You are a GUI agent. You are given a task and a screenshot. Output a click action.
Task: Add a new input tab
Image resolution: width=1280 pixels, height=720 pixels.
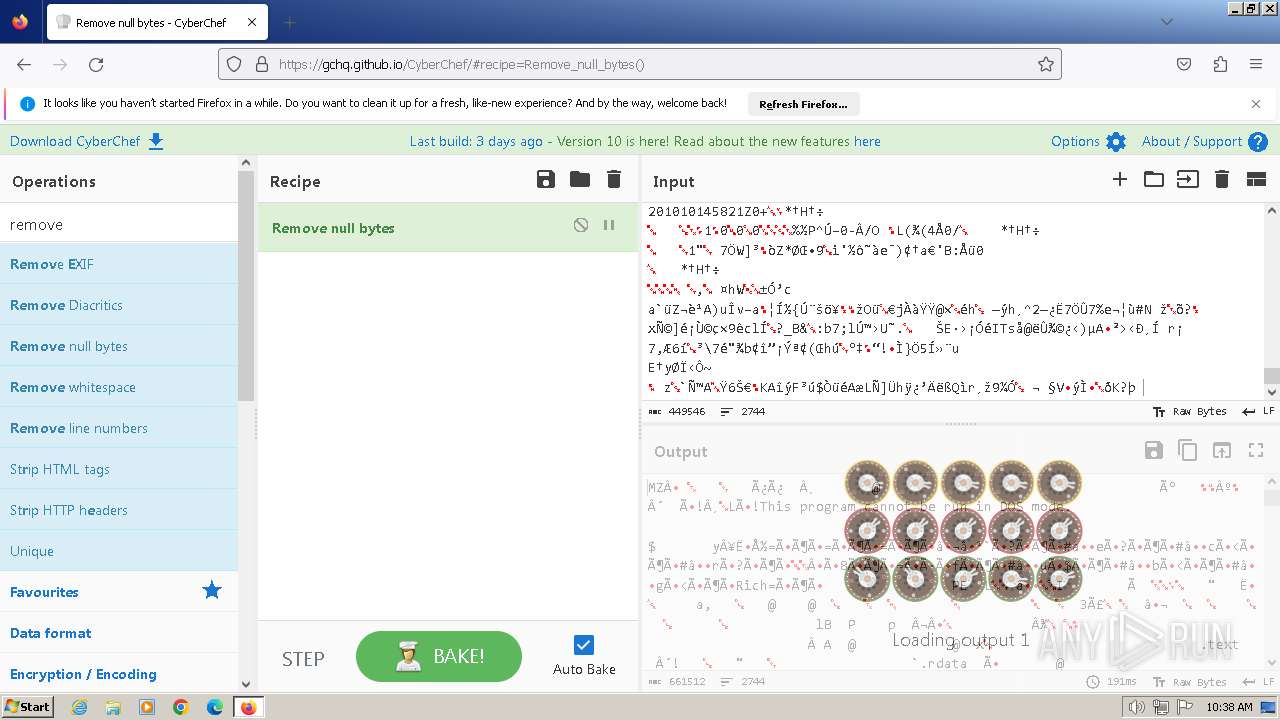[1120, 180]
